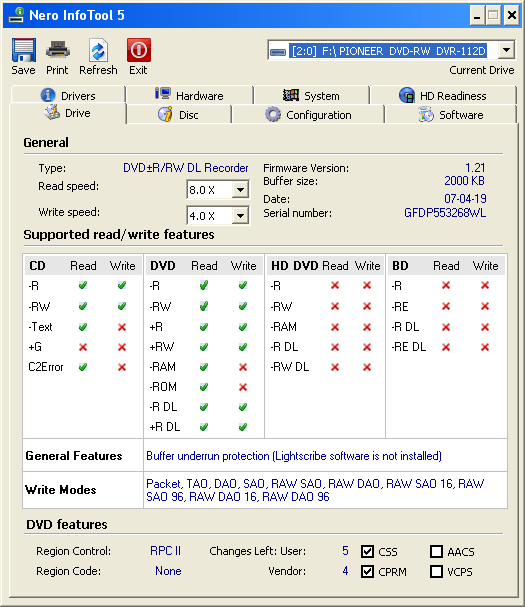The image size is (525, 607).
Task: Click the red cross for CD -Text Write
Action: [122, 327]
